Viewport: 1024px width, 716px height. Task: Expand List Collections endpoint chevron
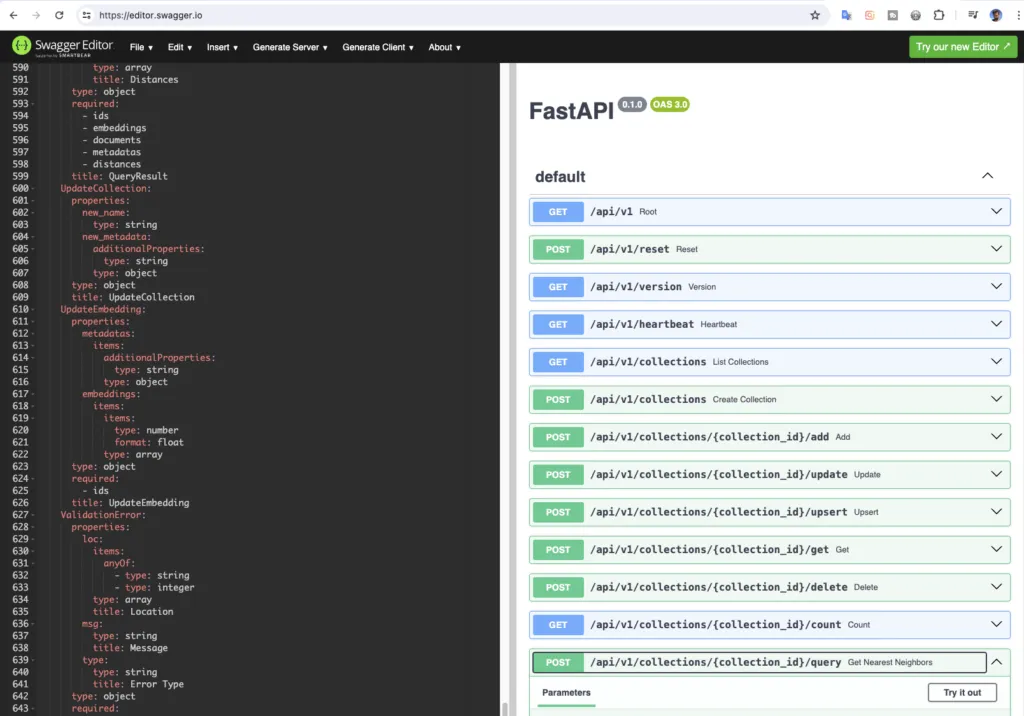(996, 361)
